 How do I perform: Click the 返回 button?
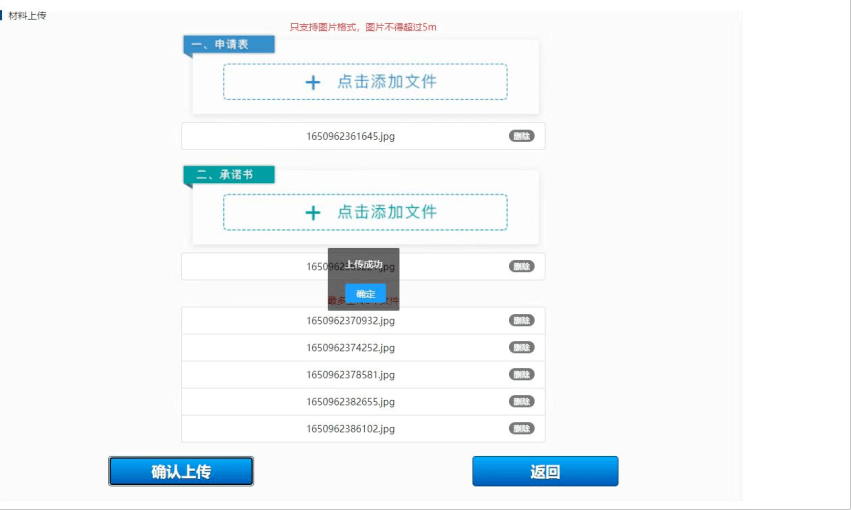pyautogui.click(x=545, y=472)
